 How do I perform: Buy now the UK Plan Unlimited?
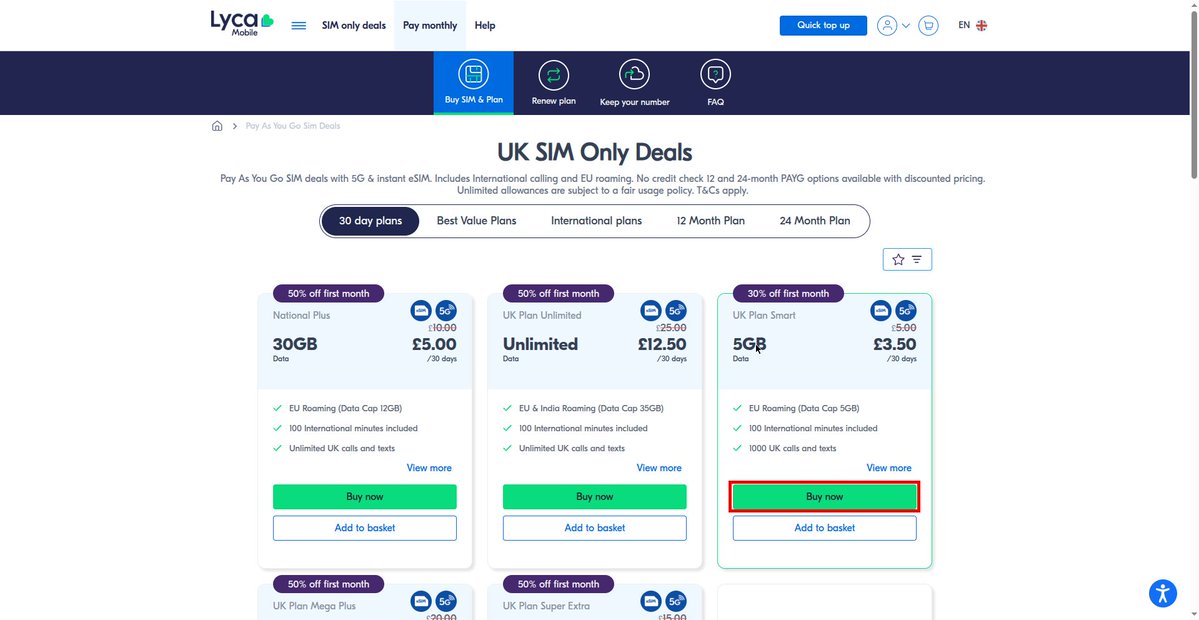pos(595,497)
